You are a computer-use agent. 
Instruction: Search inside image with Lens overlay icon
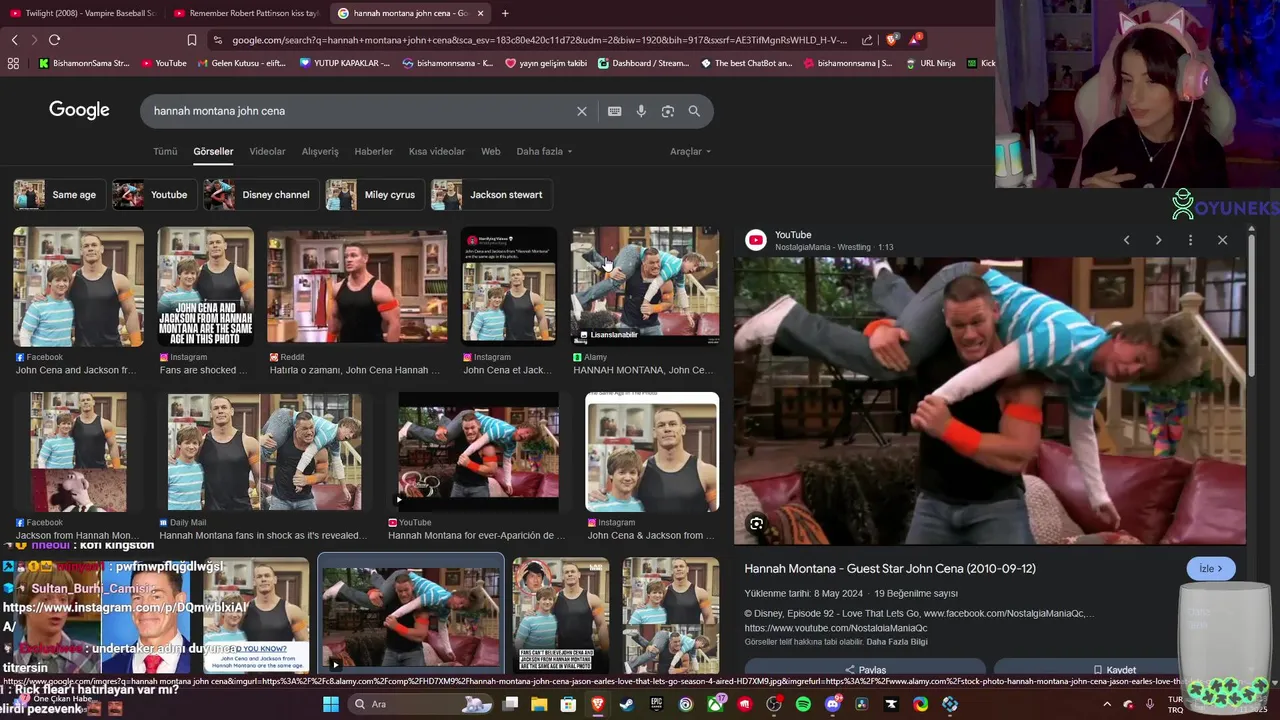pos(757,523)
